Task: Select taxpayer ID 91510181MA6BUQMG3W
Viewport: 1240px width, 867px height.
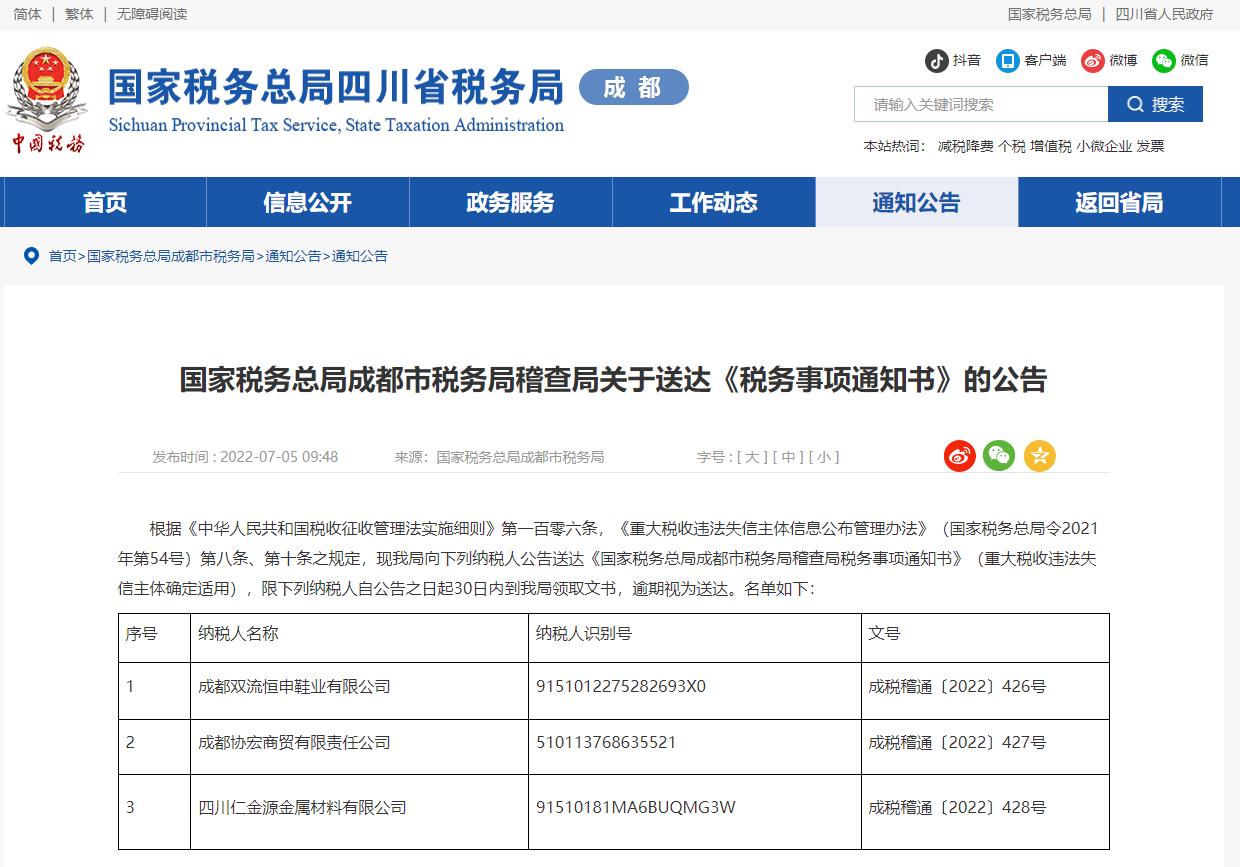Action: click(636, 807)
